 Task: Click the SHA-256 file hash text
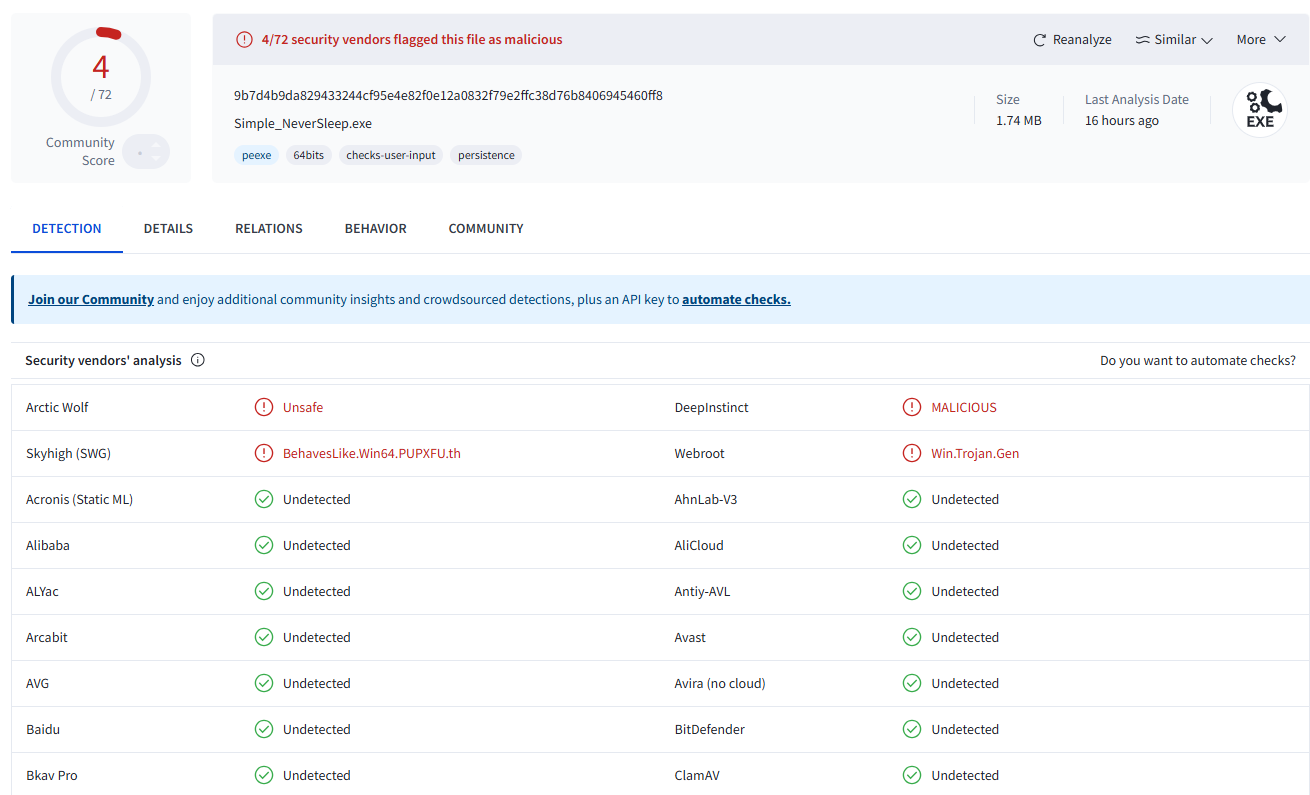coord(448,96)
